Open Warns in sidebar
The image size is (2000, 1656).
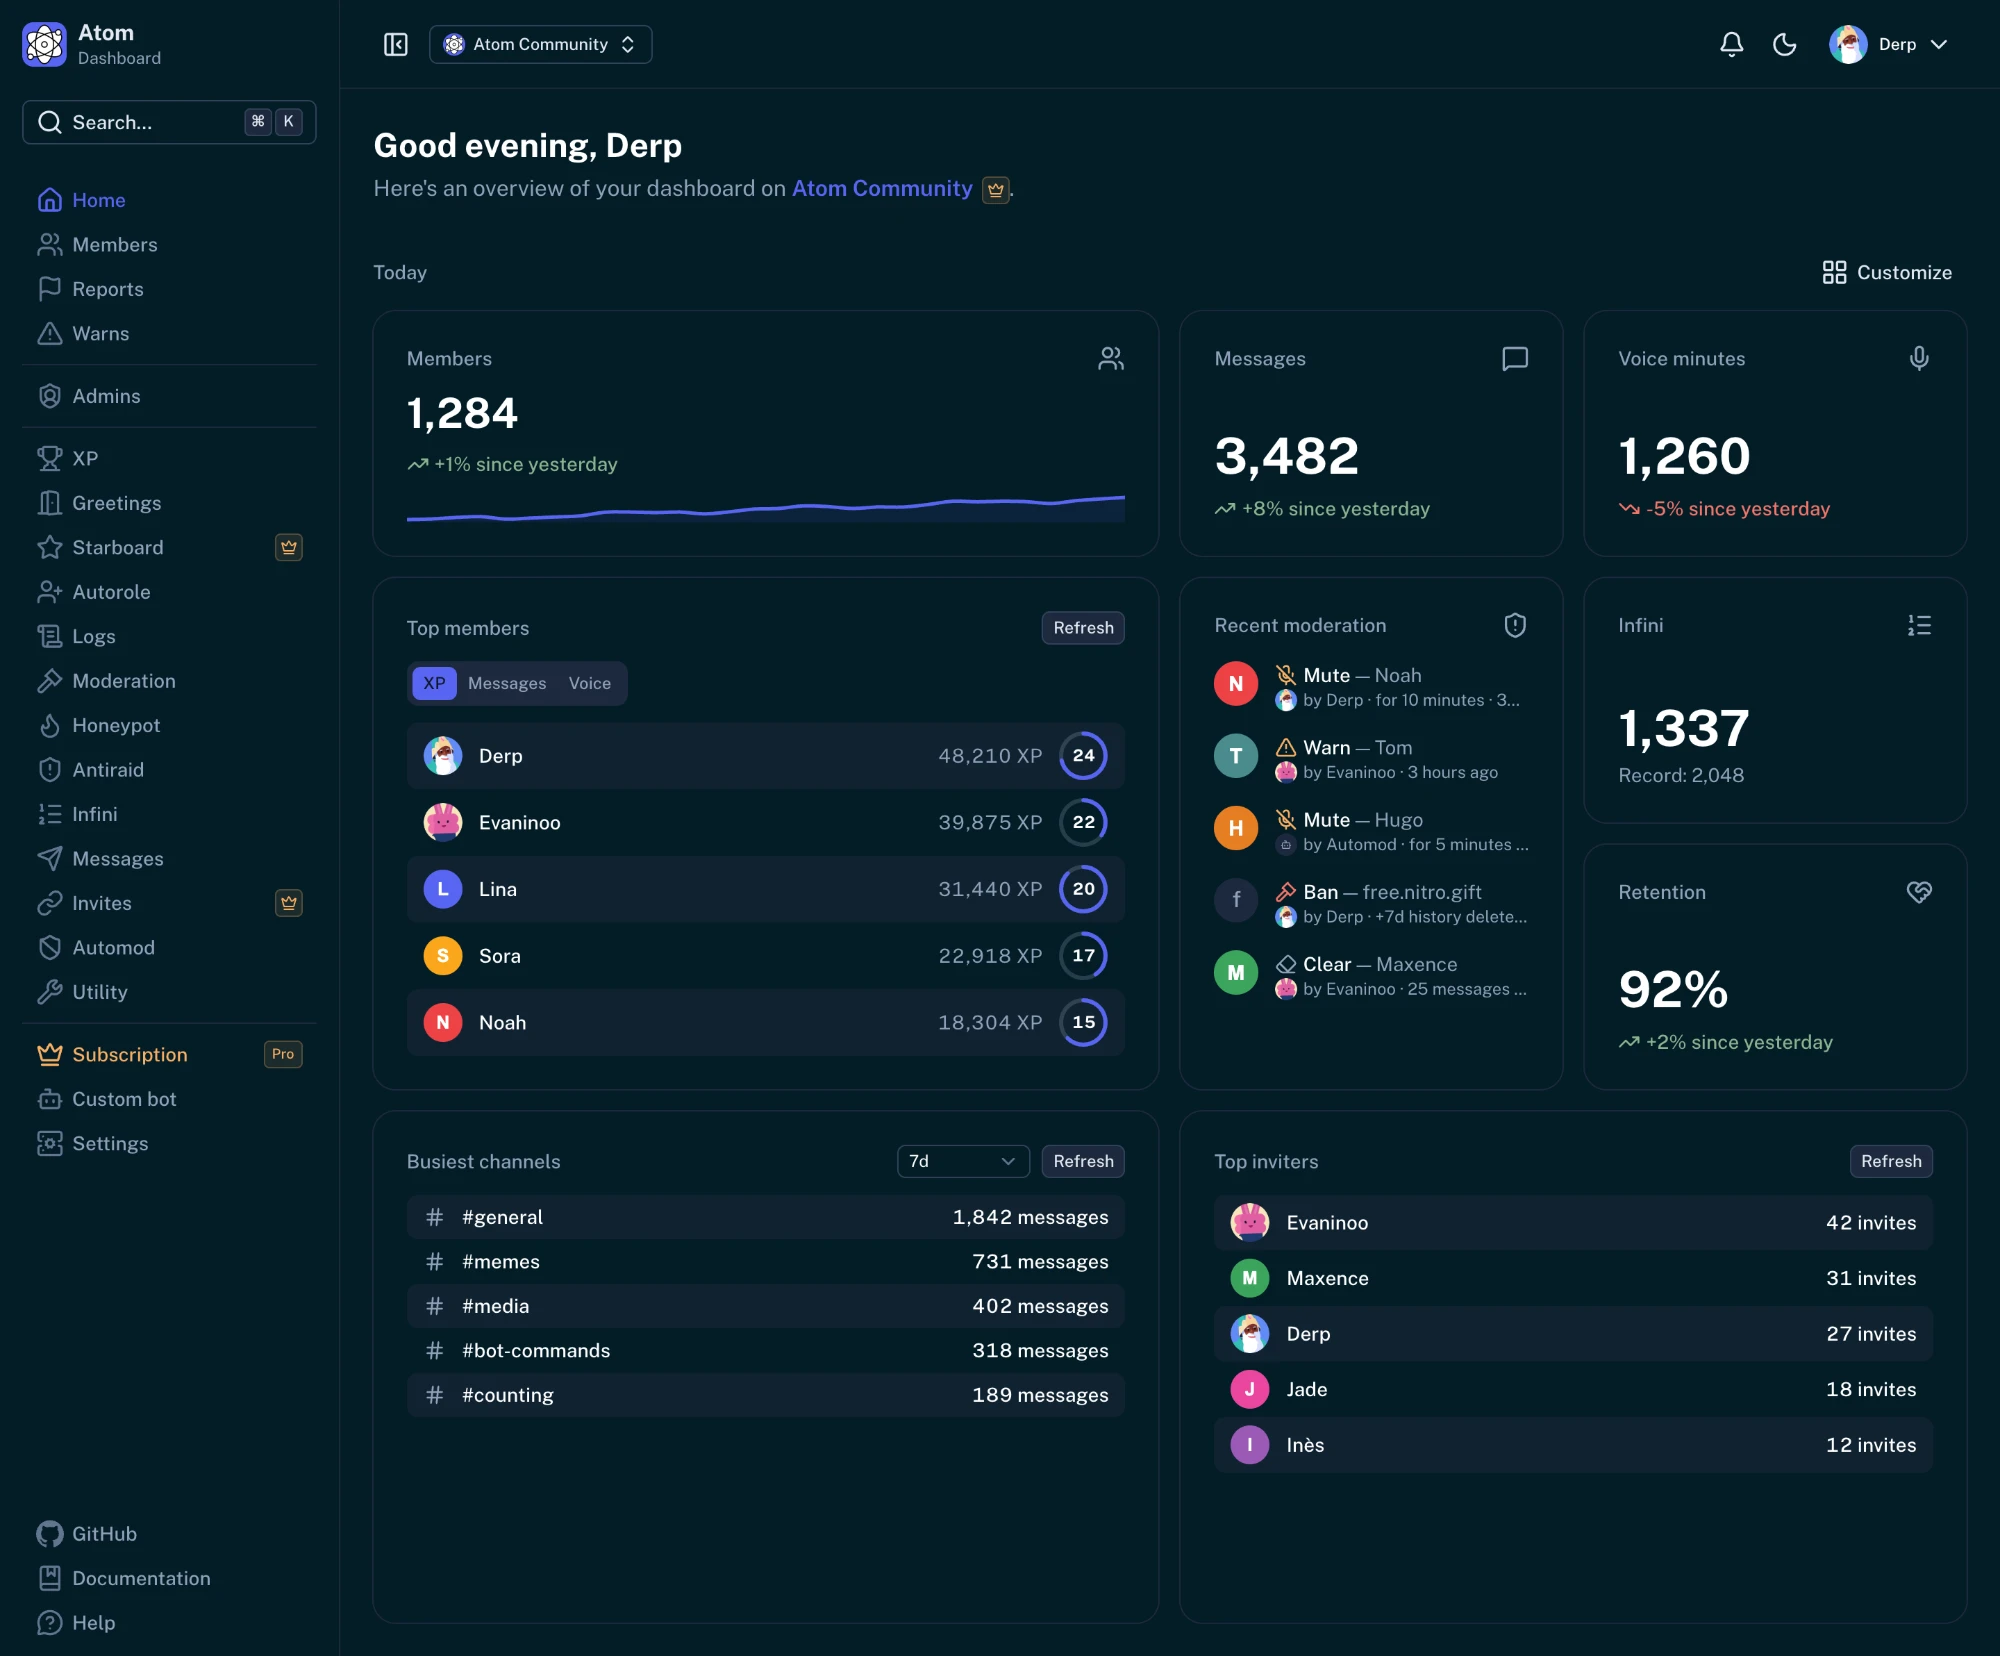(169, 333)
